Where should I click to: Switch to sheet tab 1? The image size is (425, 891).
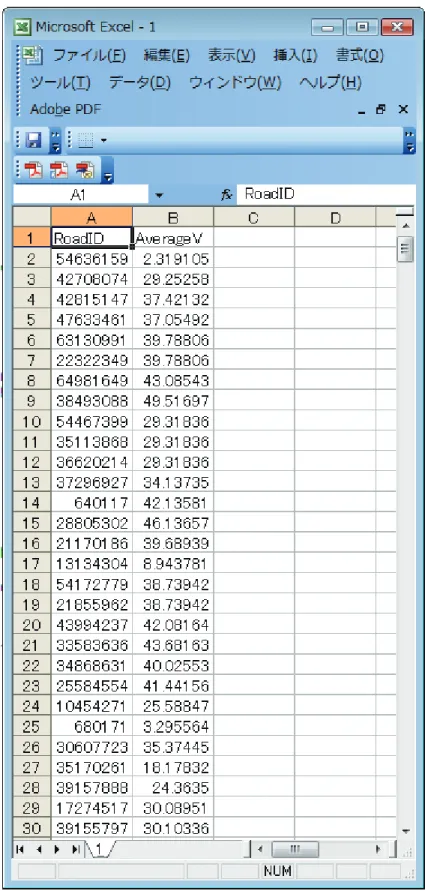coord(97,848)
